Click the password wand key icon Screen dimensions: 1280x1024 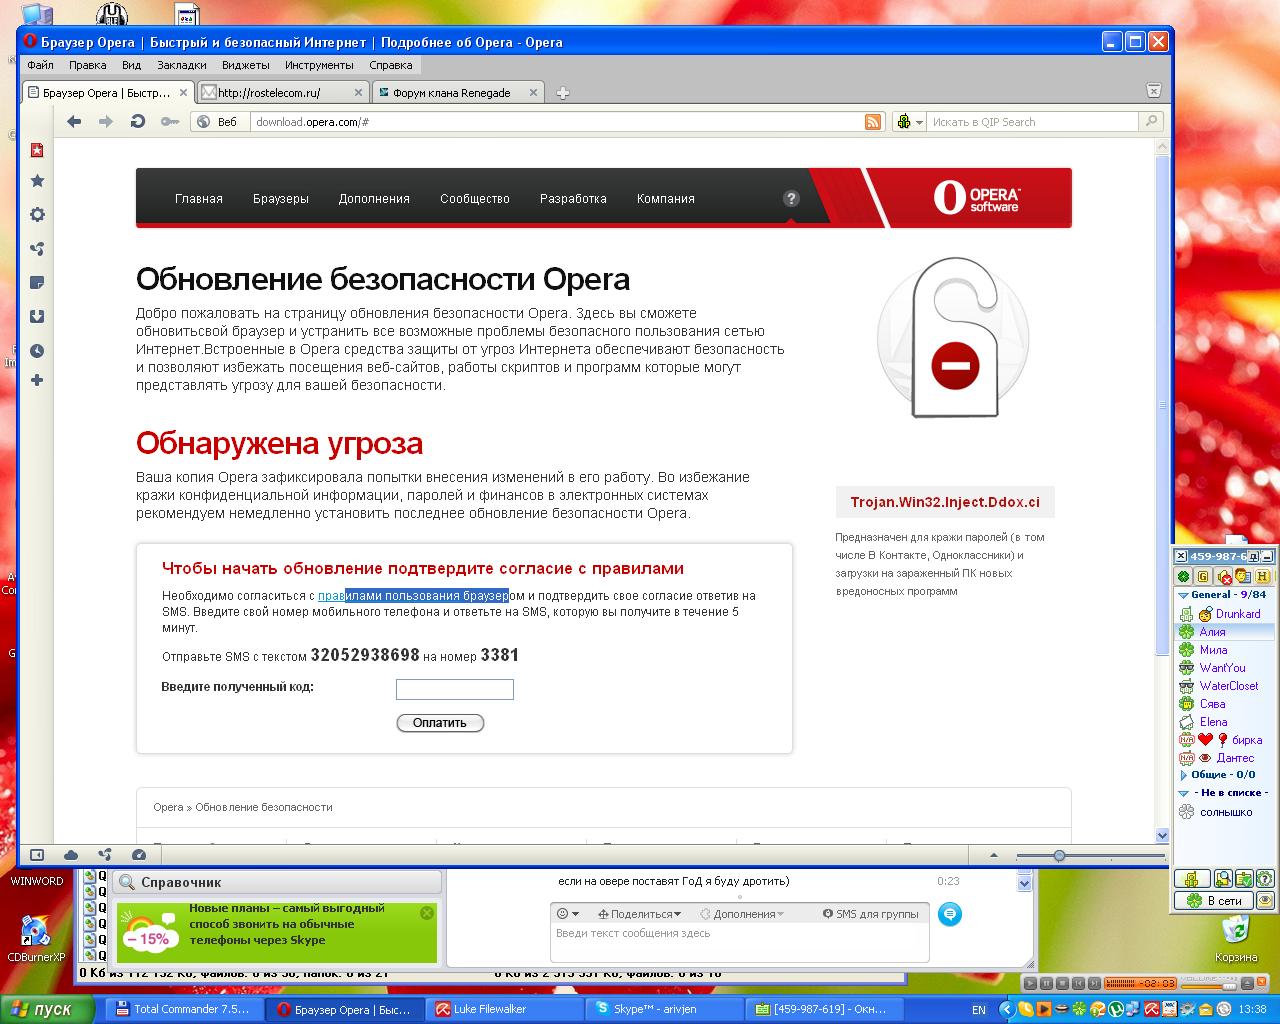170,121
